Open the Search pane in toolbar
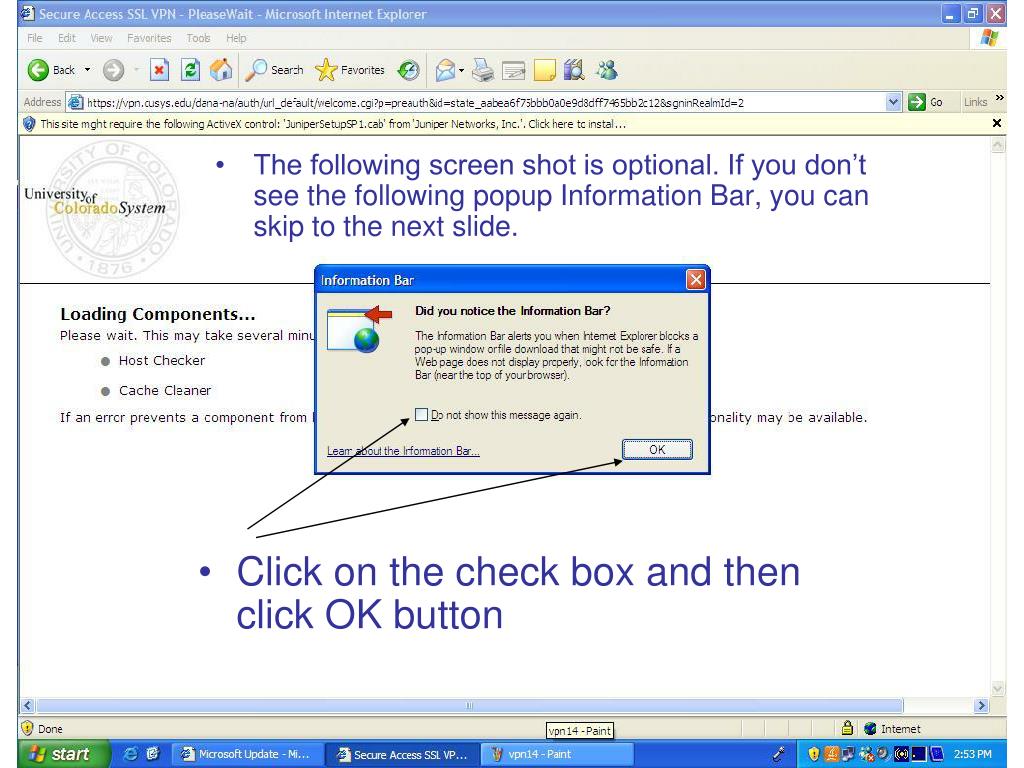Viewport: 1024px width, 768px height. coord(274,70)
